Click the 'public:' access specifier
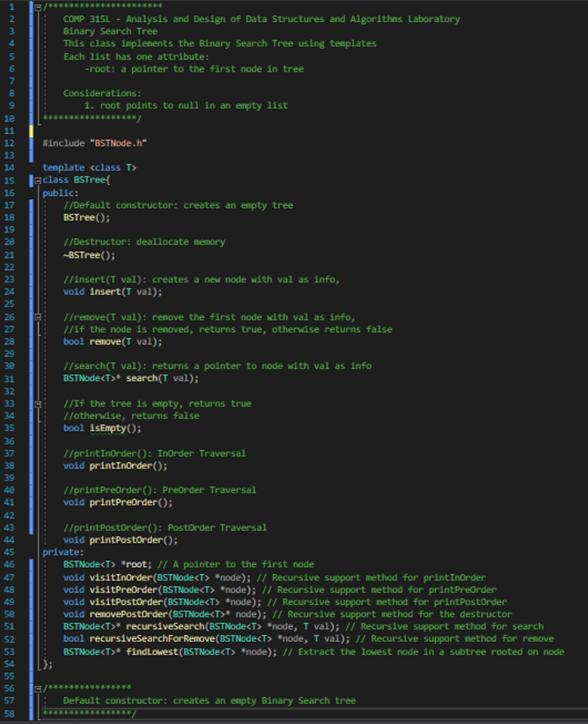This screenshot has height=724, width=588. (x=61, y=193)
